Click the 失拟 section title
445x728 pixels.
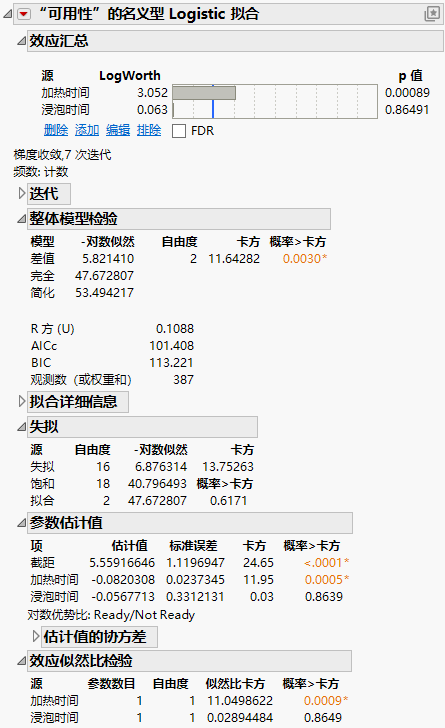[x=44, y=427]
